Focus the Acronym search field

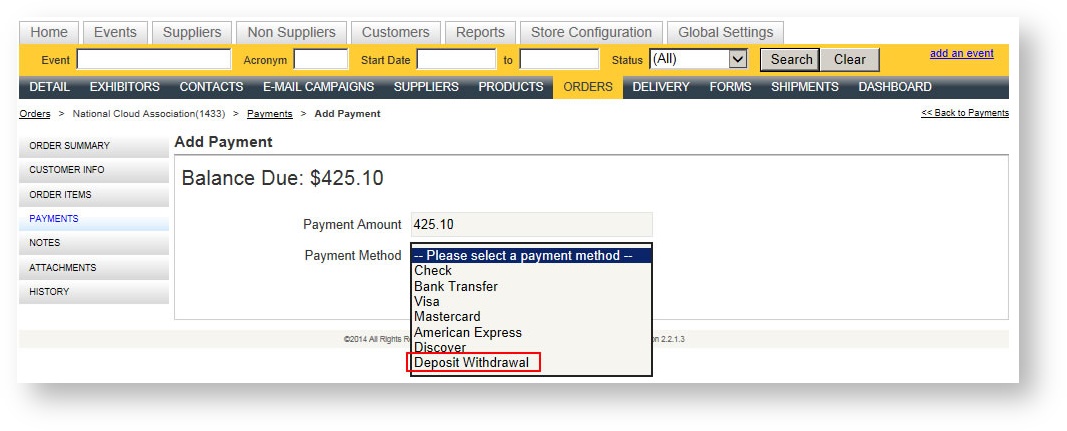tap(320, 60)
